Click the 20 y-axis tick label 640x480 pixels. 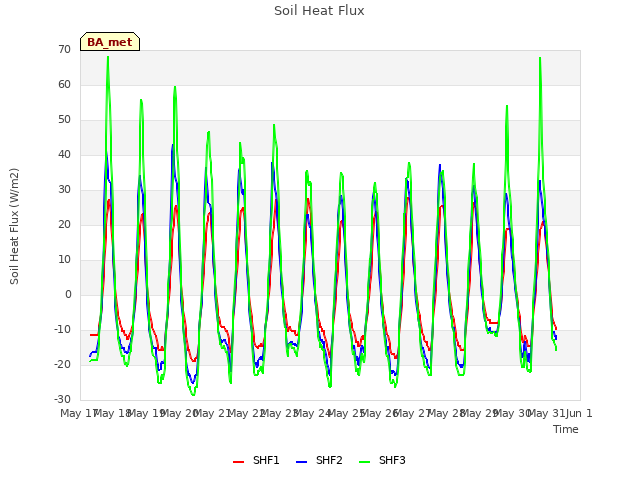point(64,224)
